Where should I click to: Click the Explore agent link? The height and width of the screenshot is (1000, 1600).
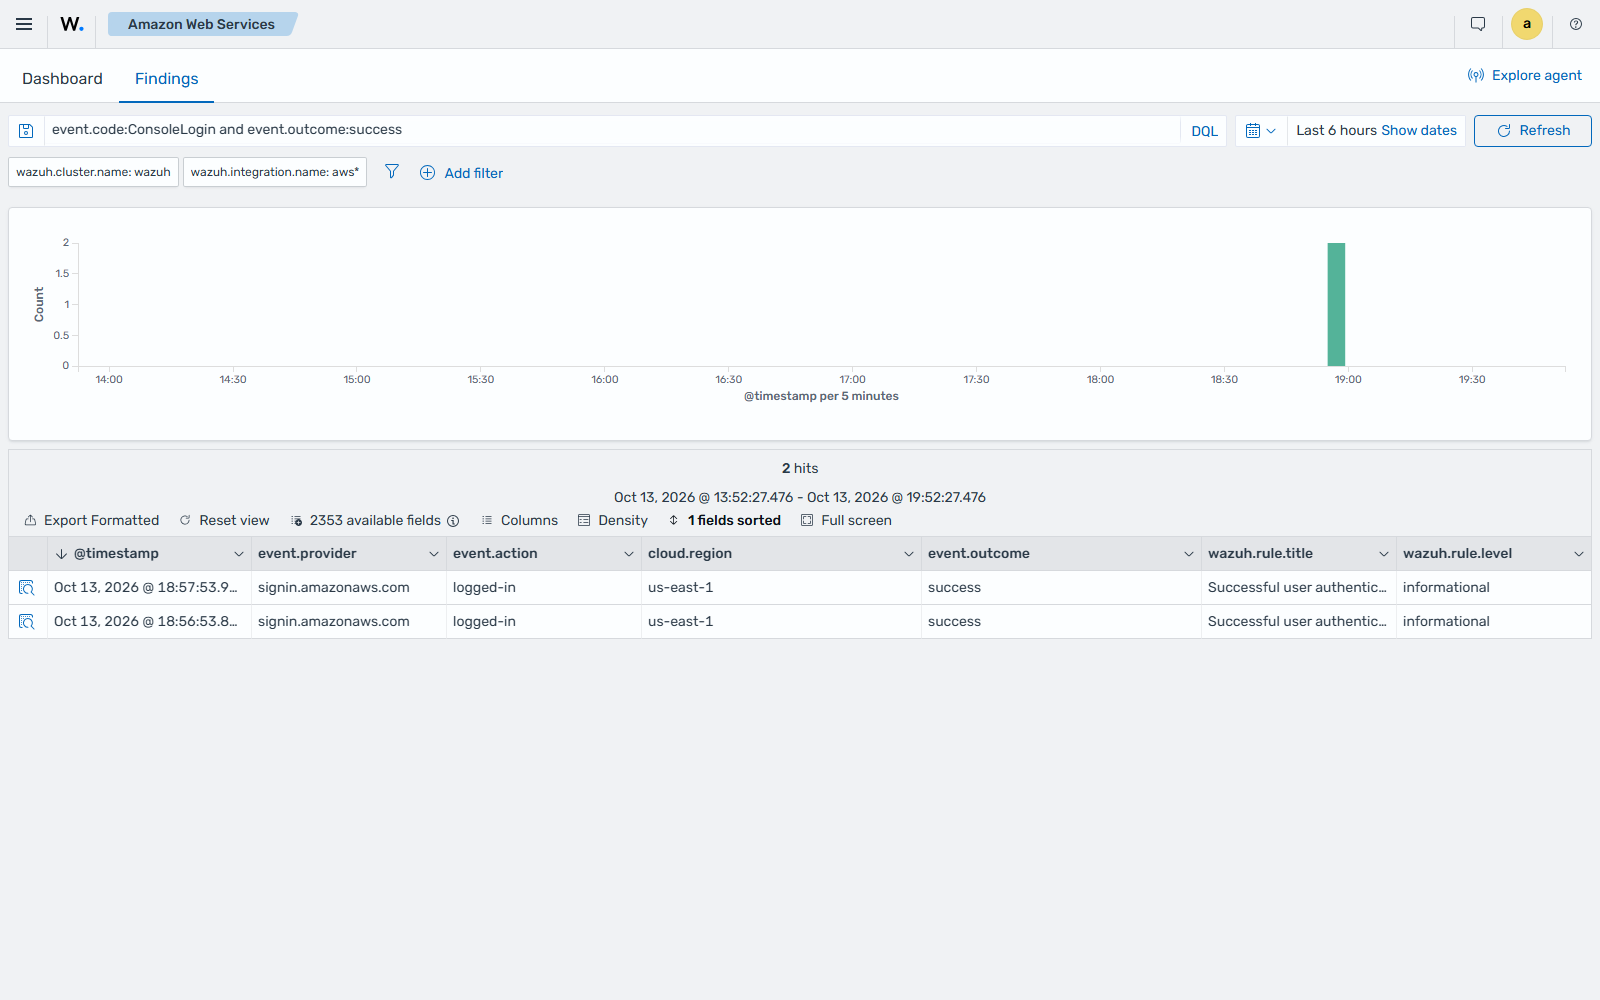(1524, 75)
